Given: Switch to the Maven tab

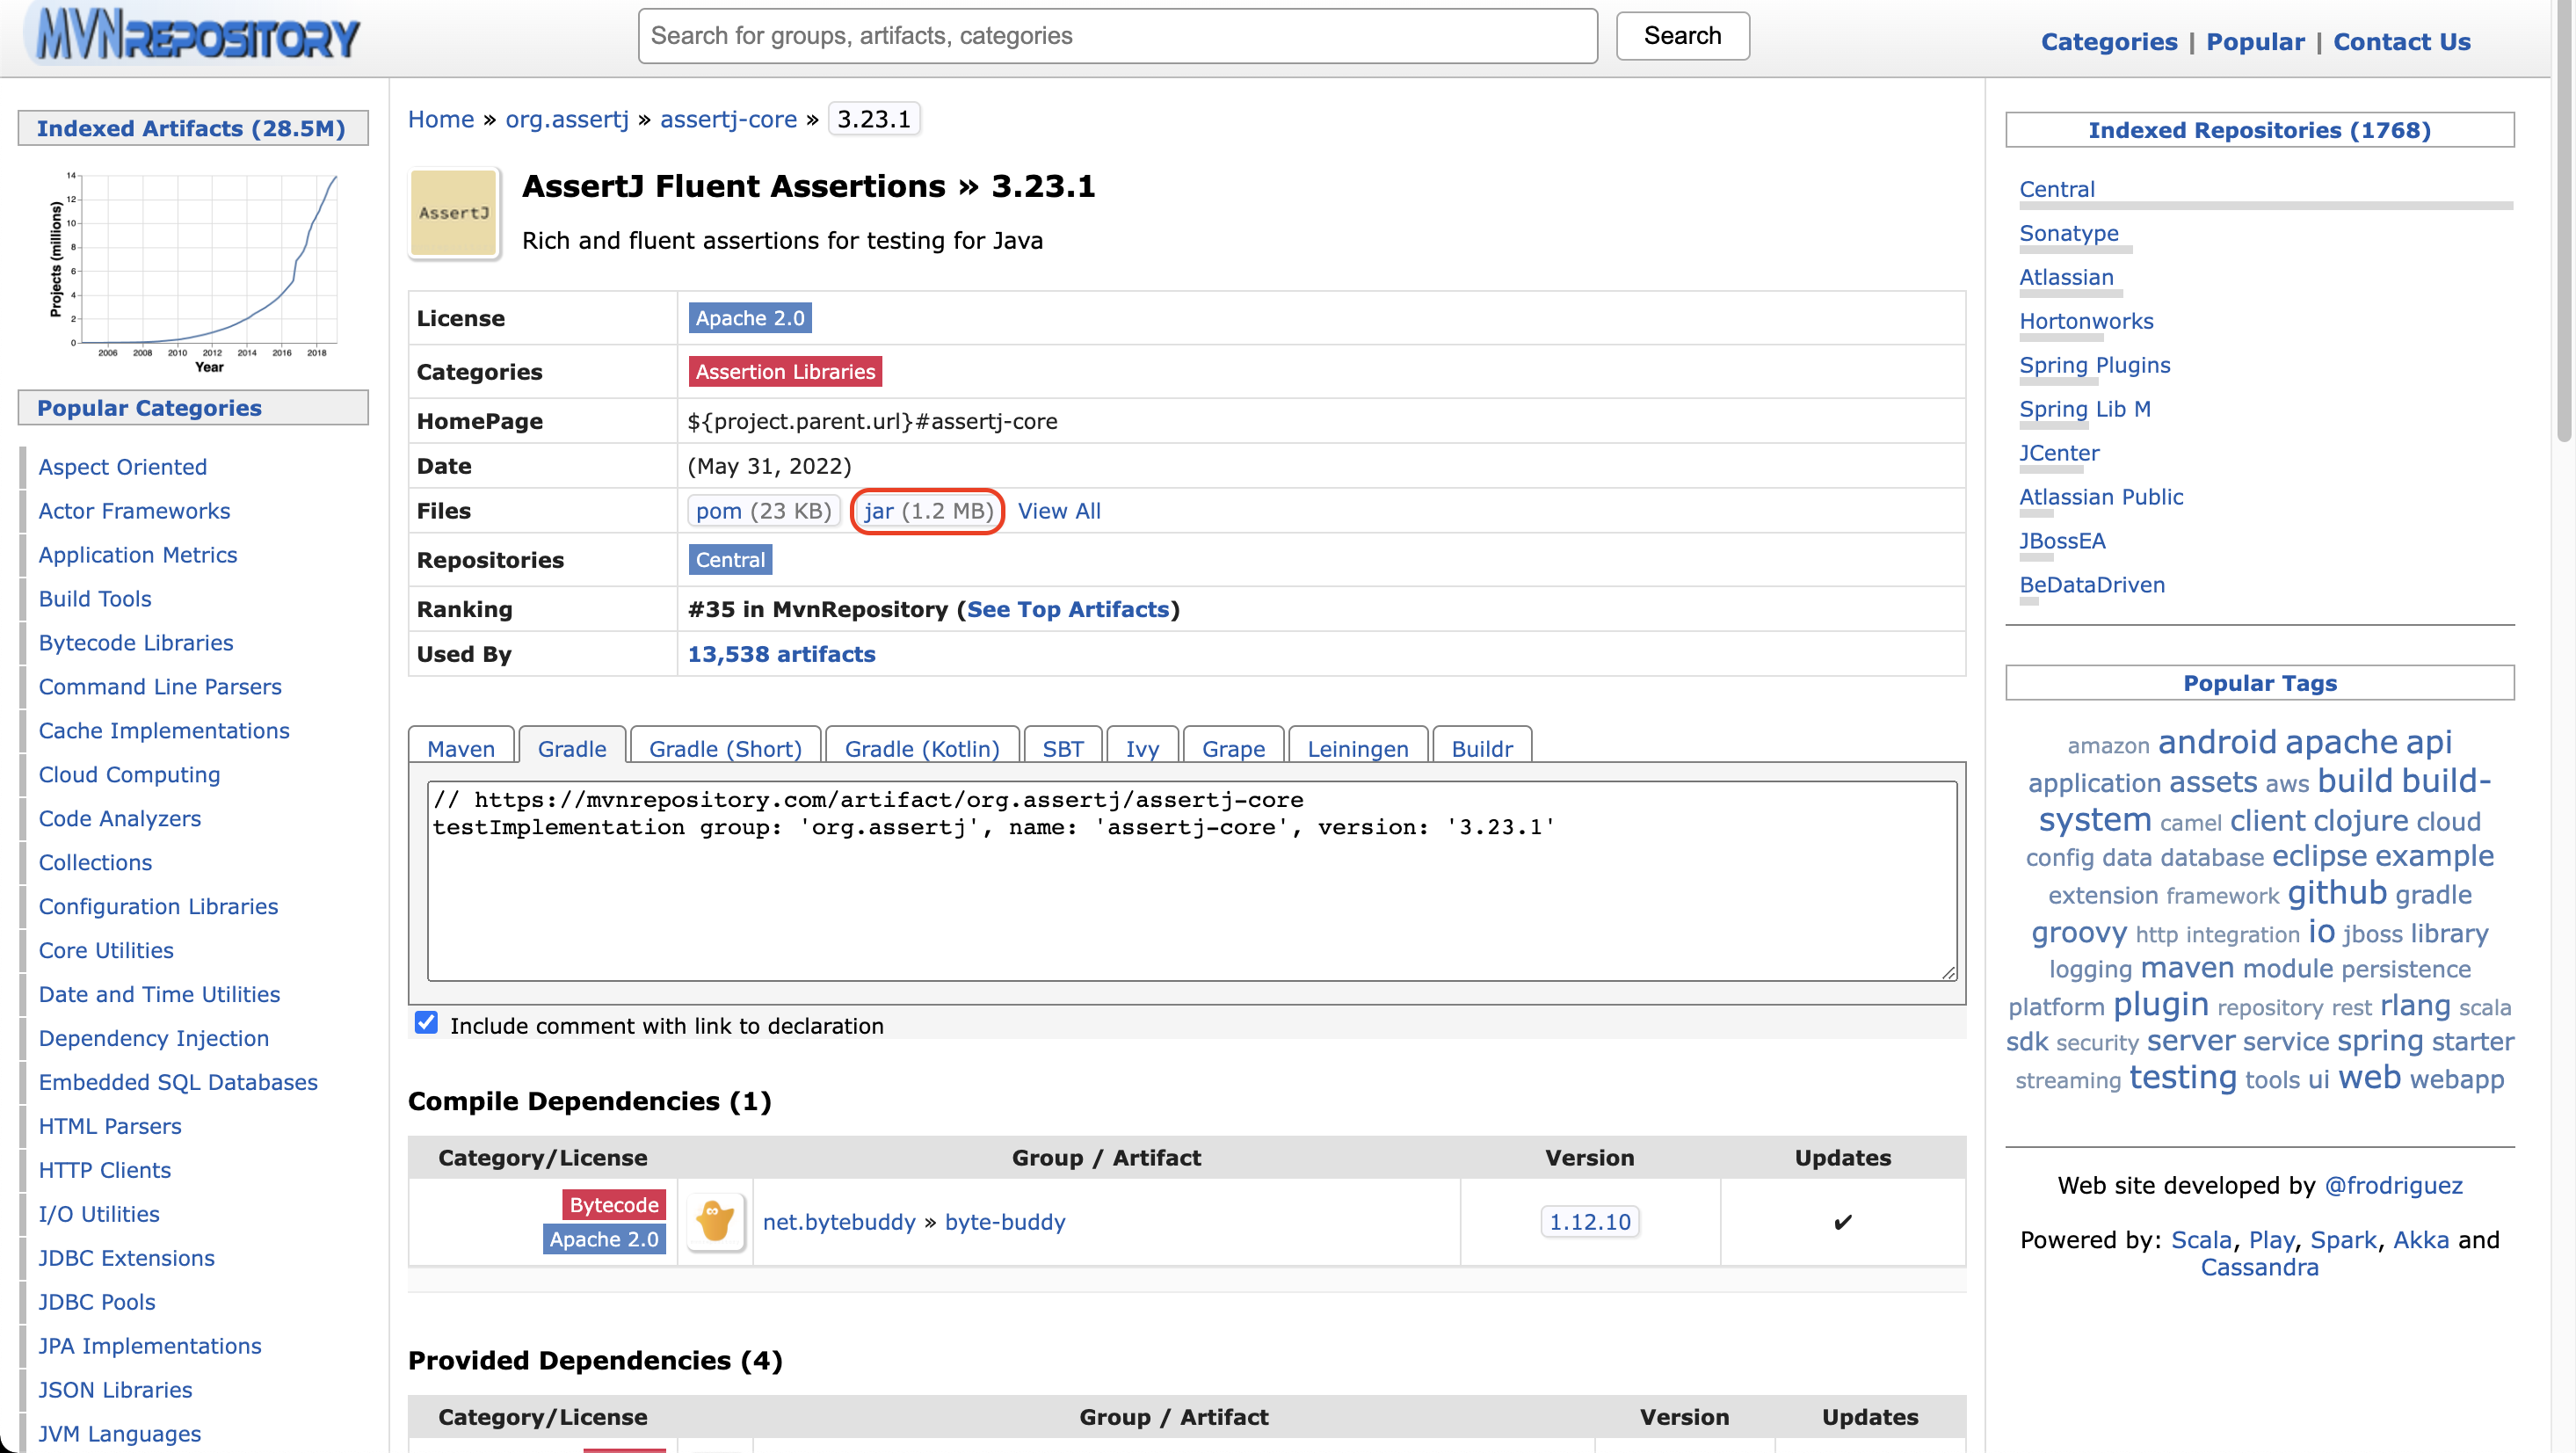Looking at the screenshot, I should click(460, 748).
